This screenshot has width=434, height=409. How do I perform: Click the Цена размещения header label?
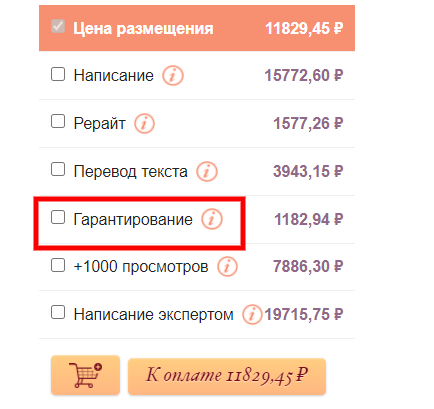(x=143, y=28)
